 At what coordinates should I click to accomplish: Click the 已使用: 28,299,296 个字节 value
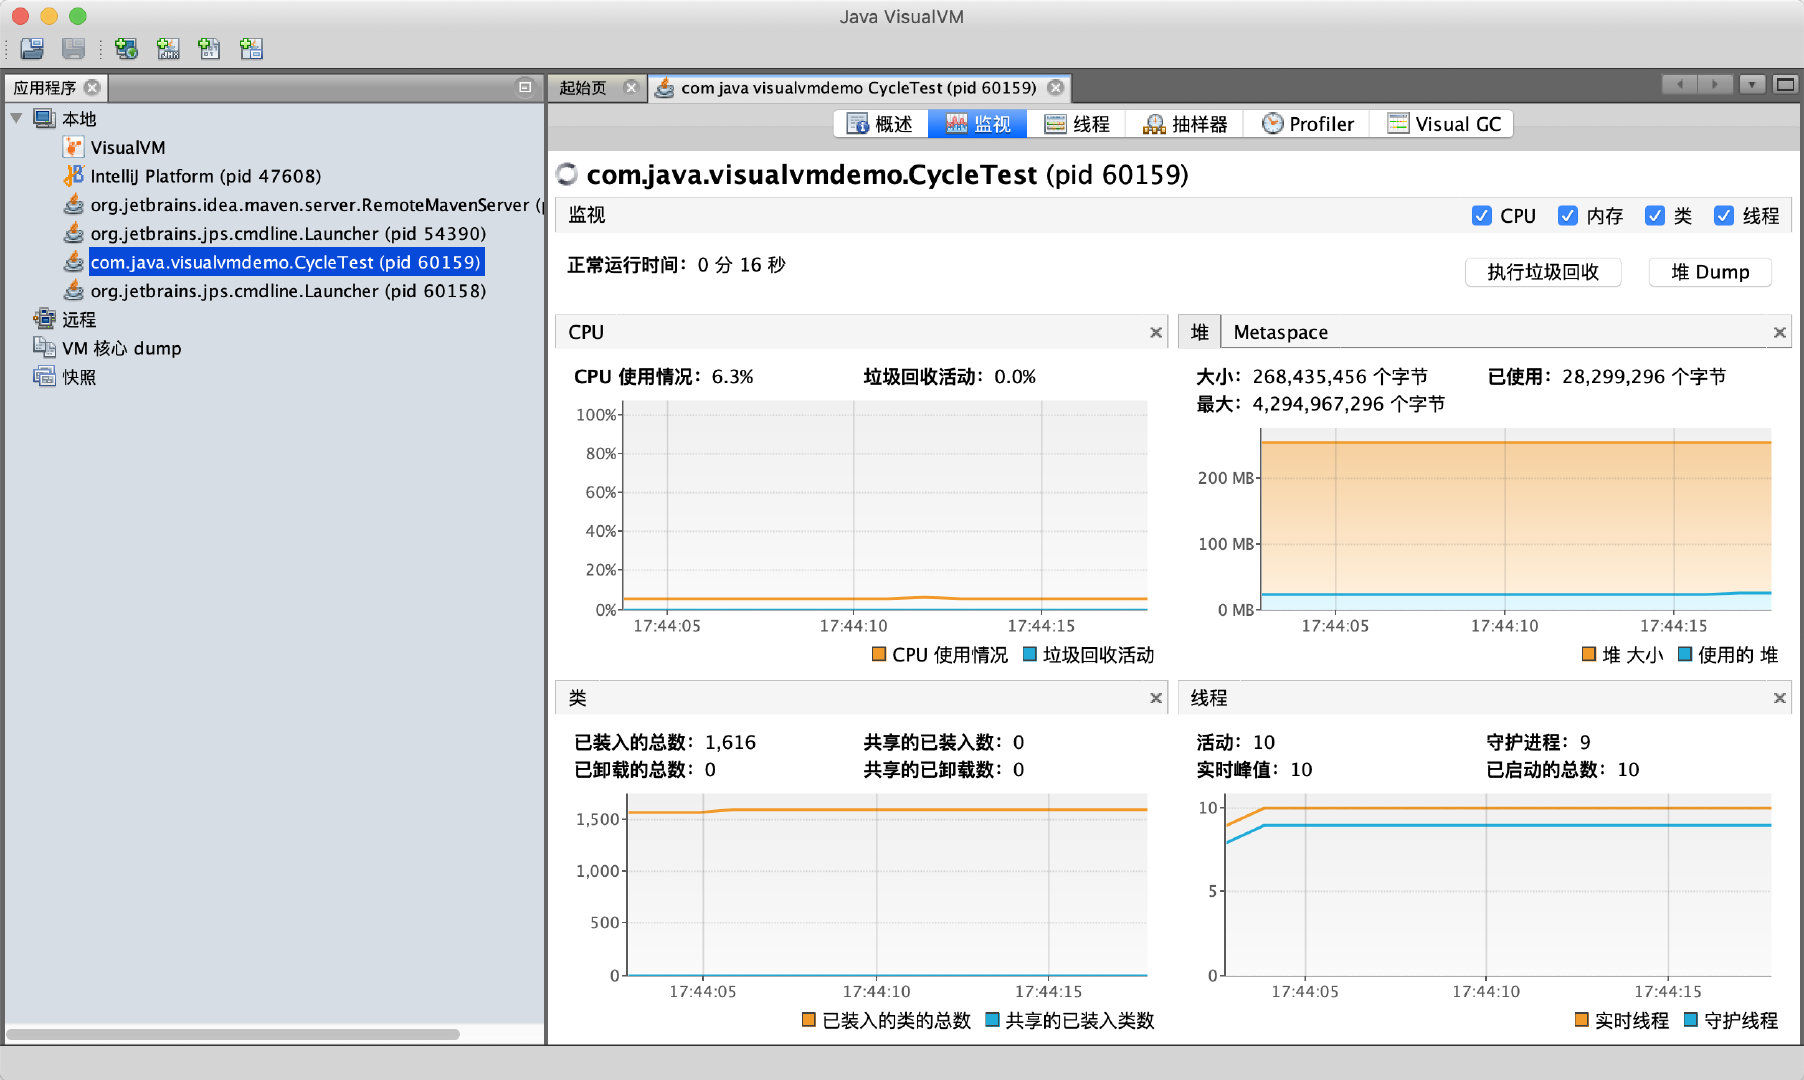[1606, 377]
